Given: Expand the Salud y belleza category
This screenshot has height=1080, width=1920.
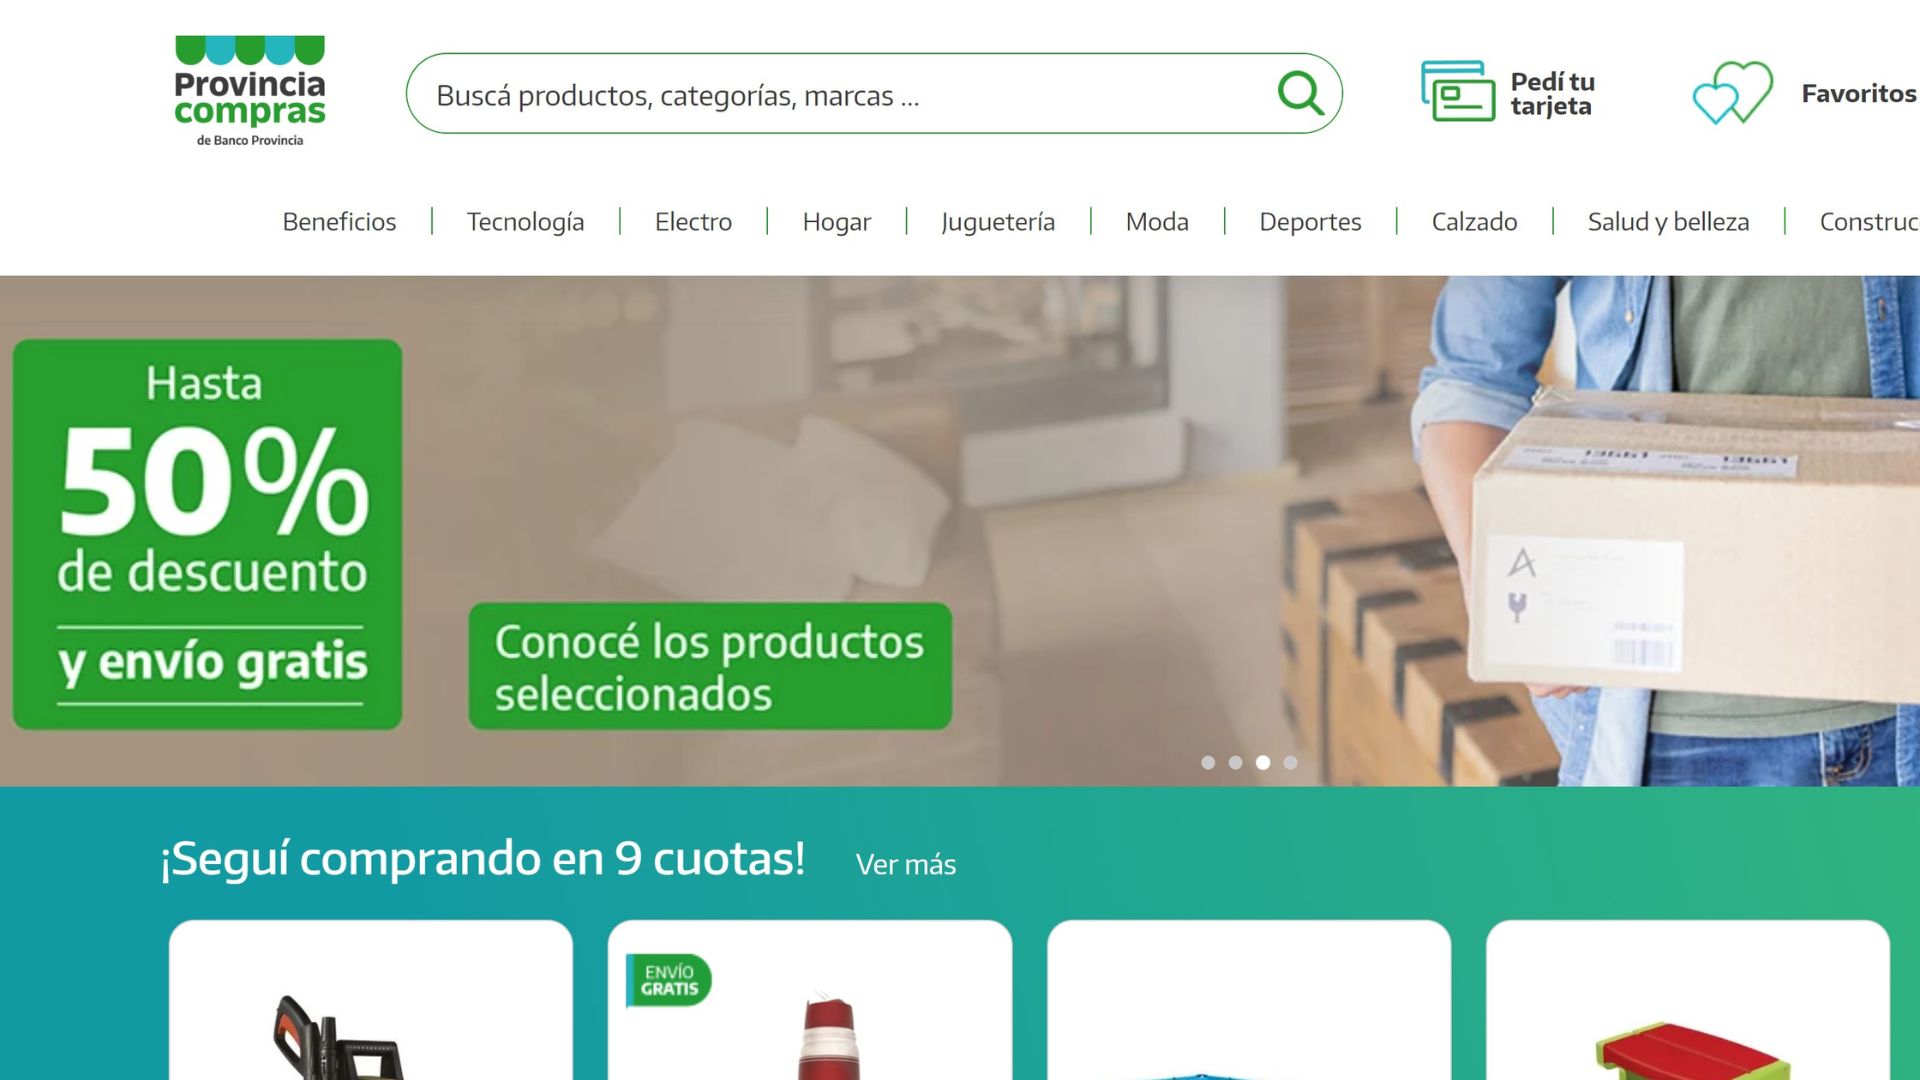Looking at the screenshot, I should pyautogui.click(x=1666, y=222).
